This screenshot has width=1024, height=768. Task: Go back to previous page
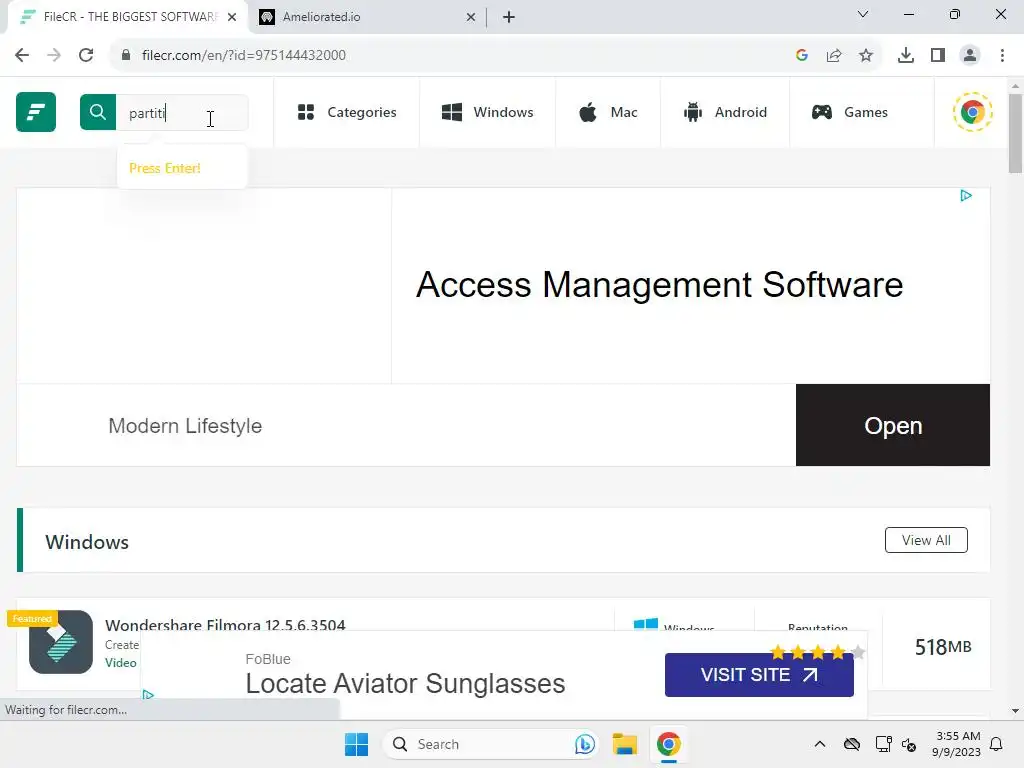(x=22, y=55)
